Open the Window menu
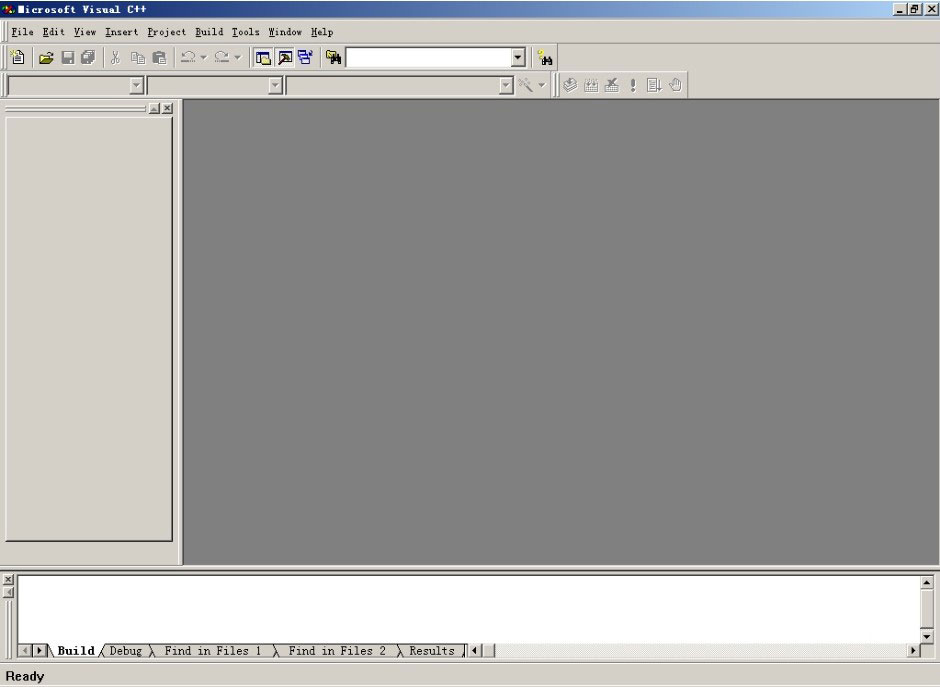This screenshot has height=687, width=940. point(285,32)
